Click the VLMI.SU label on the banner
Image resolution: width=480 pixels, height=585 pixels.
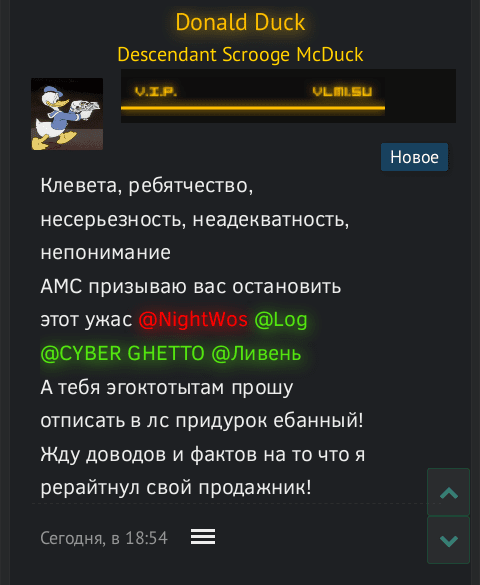[342, 91]
